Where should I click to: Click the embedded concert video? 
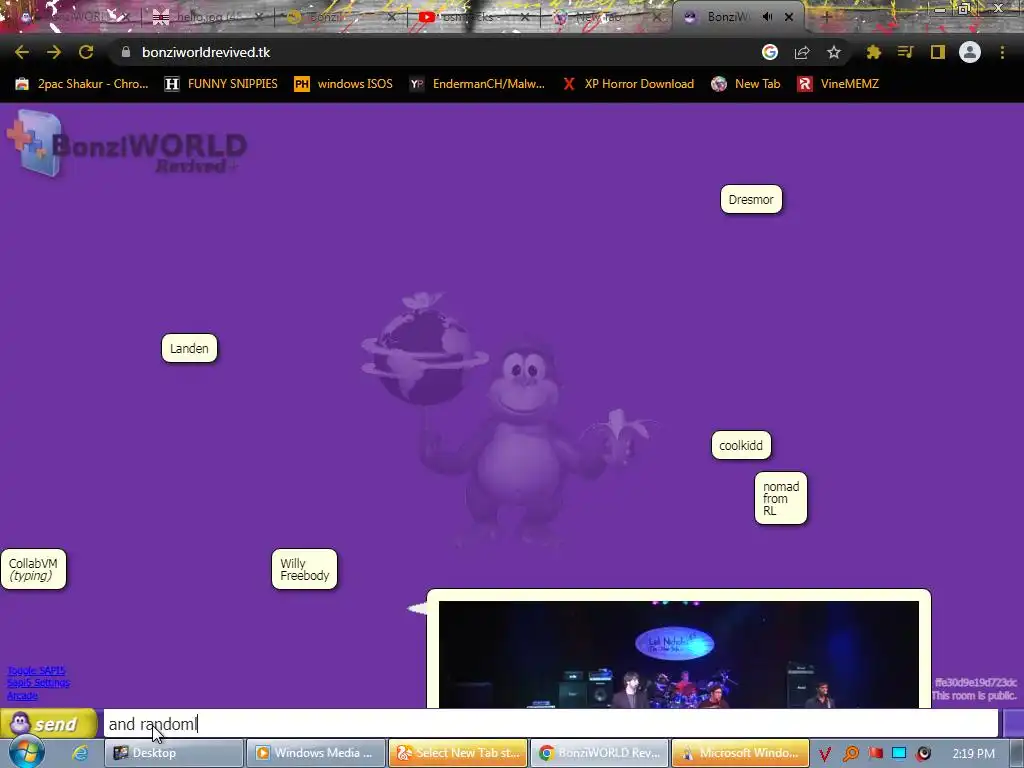pos(679,654)
